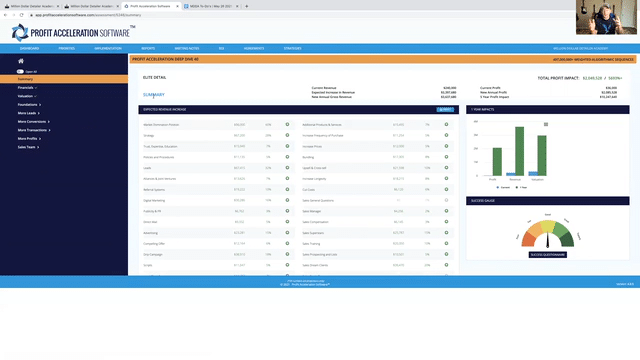640x360 pixels.
Task: Click the green icon for Sales Compensation
Action: pyautogui.click(x=447, y=222)
